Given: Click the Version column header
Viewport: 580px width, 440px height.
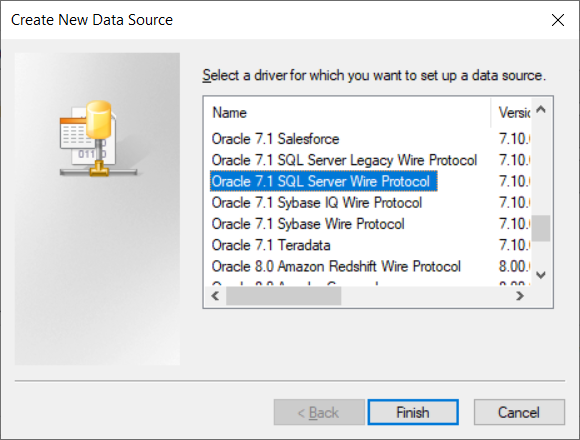Looking at the screenshot, I should (512, 112).
